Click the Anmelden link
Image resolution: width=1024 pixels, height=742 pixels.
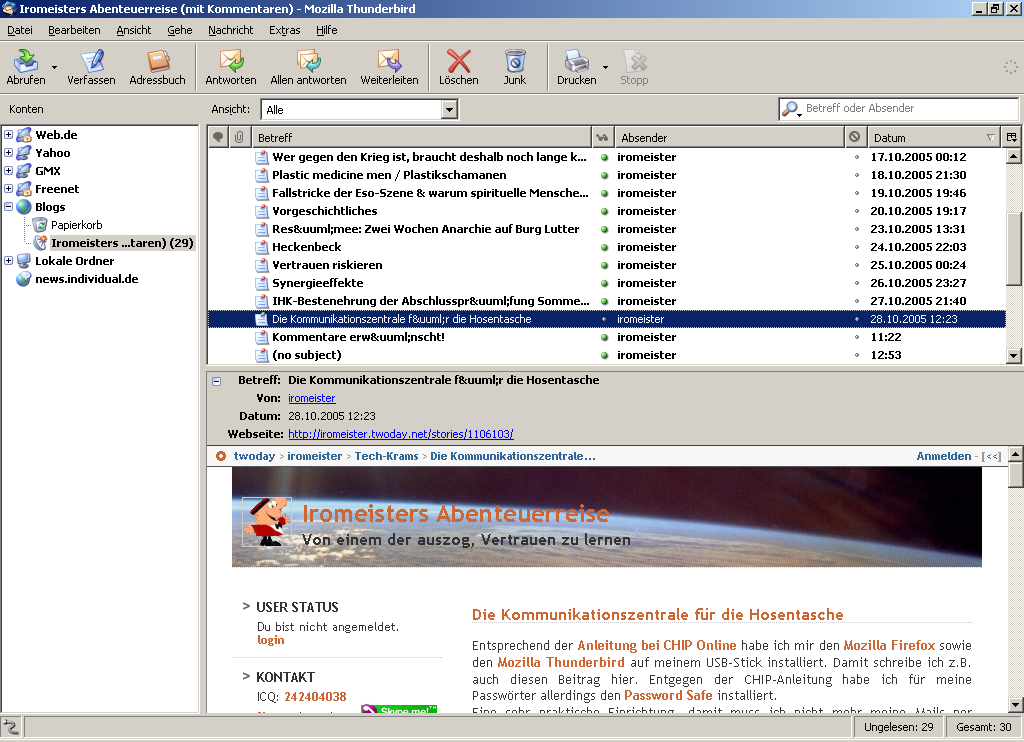pyautogui.click(x=944, y=457)
